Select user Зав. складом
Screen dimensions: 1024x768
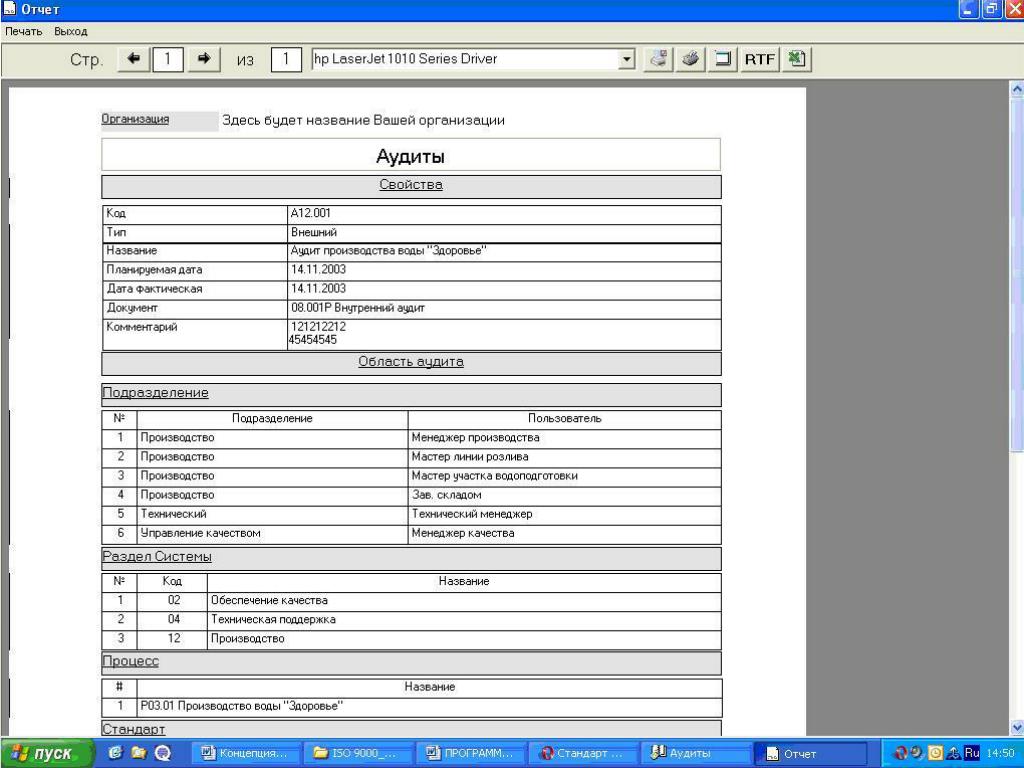(x=447, y=495)
